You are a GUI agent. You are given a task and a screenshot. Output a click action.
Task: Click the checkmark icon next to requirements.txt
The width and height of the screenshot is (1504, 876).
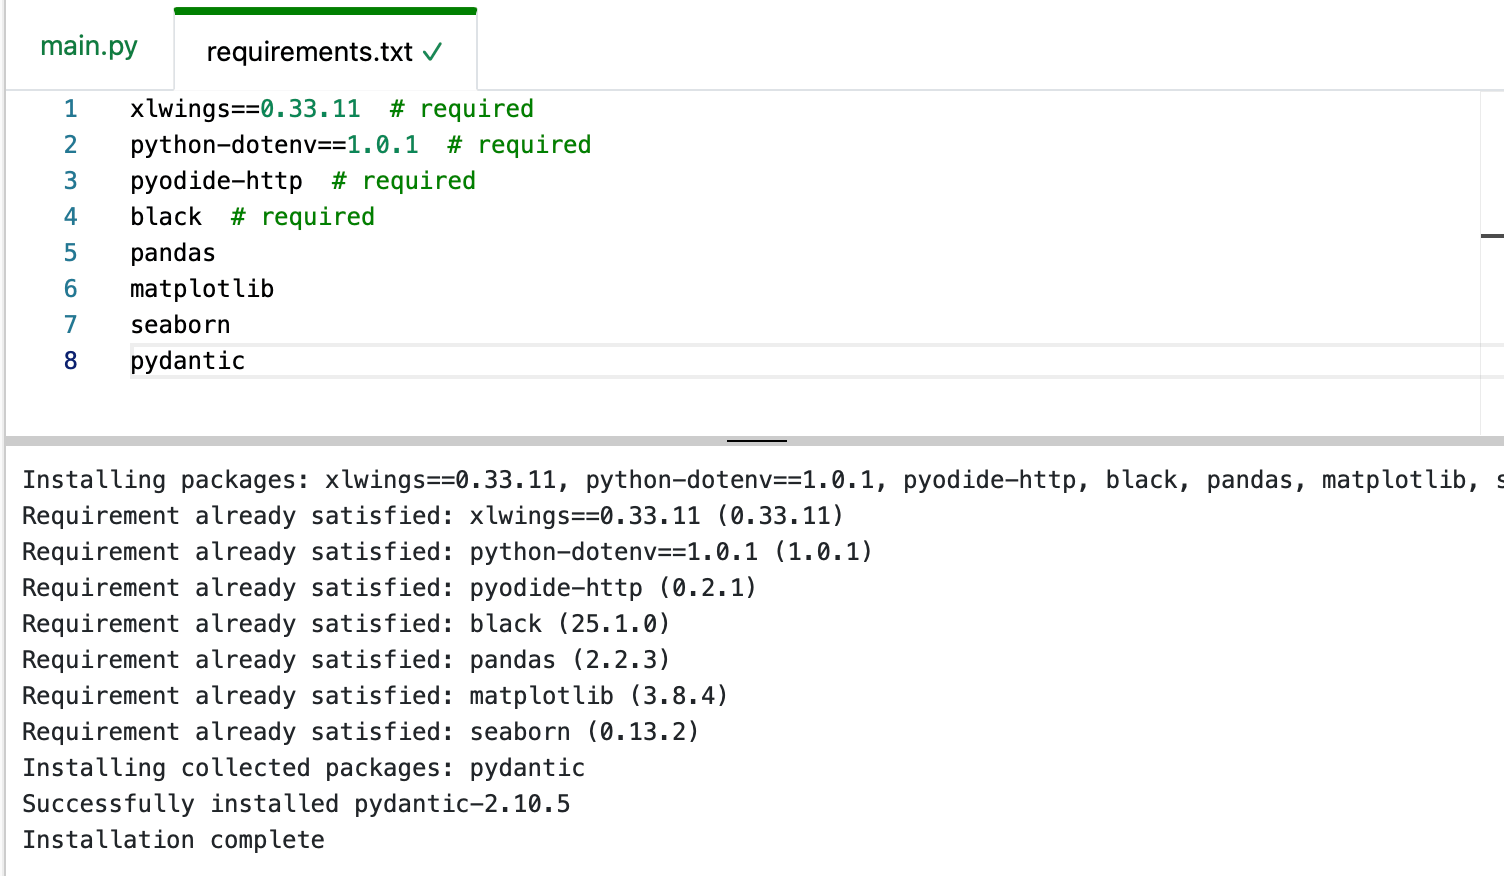[x=433, y=52]
